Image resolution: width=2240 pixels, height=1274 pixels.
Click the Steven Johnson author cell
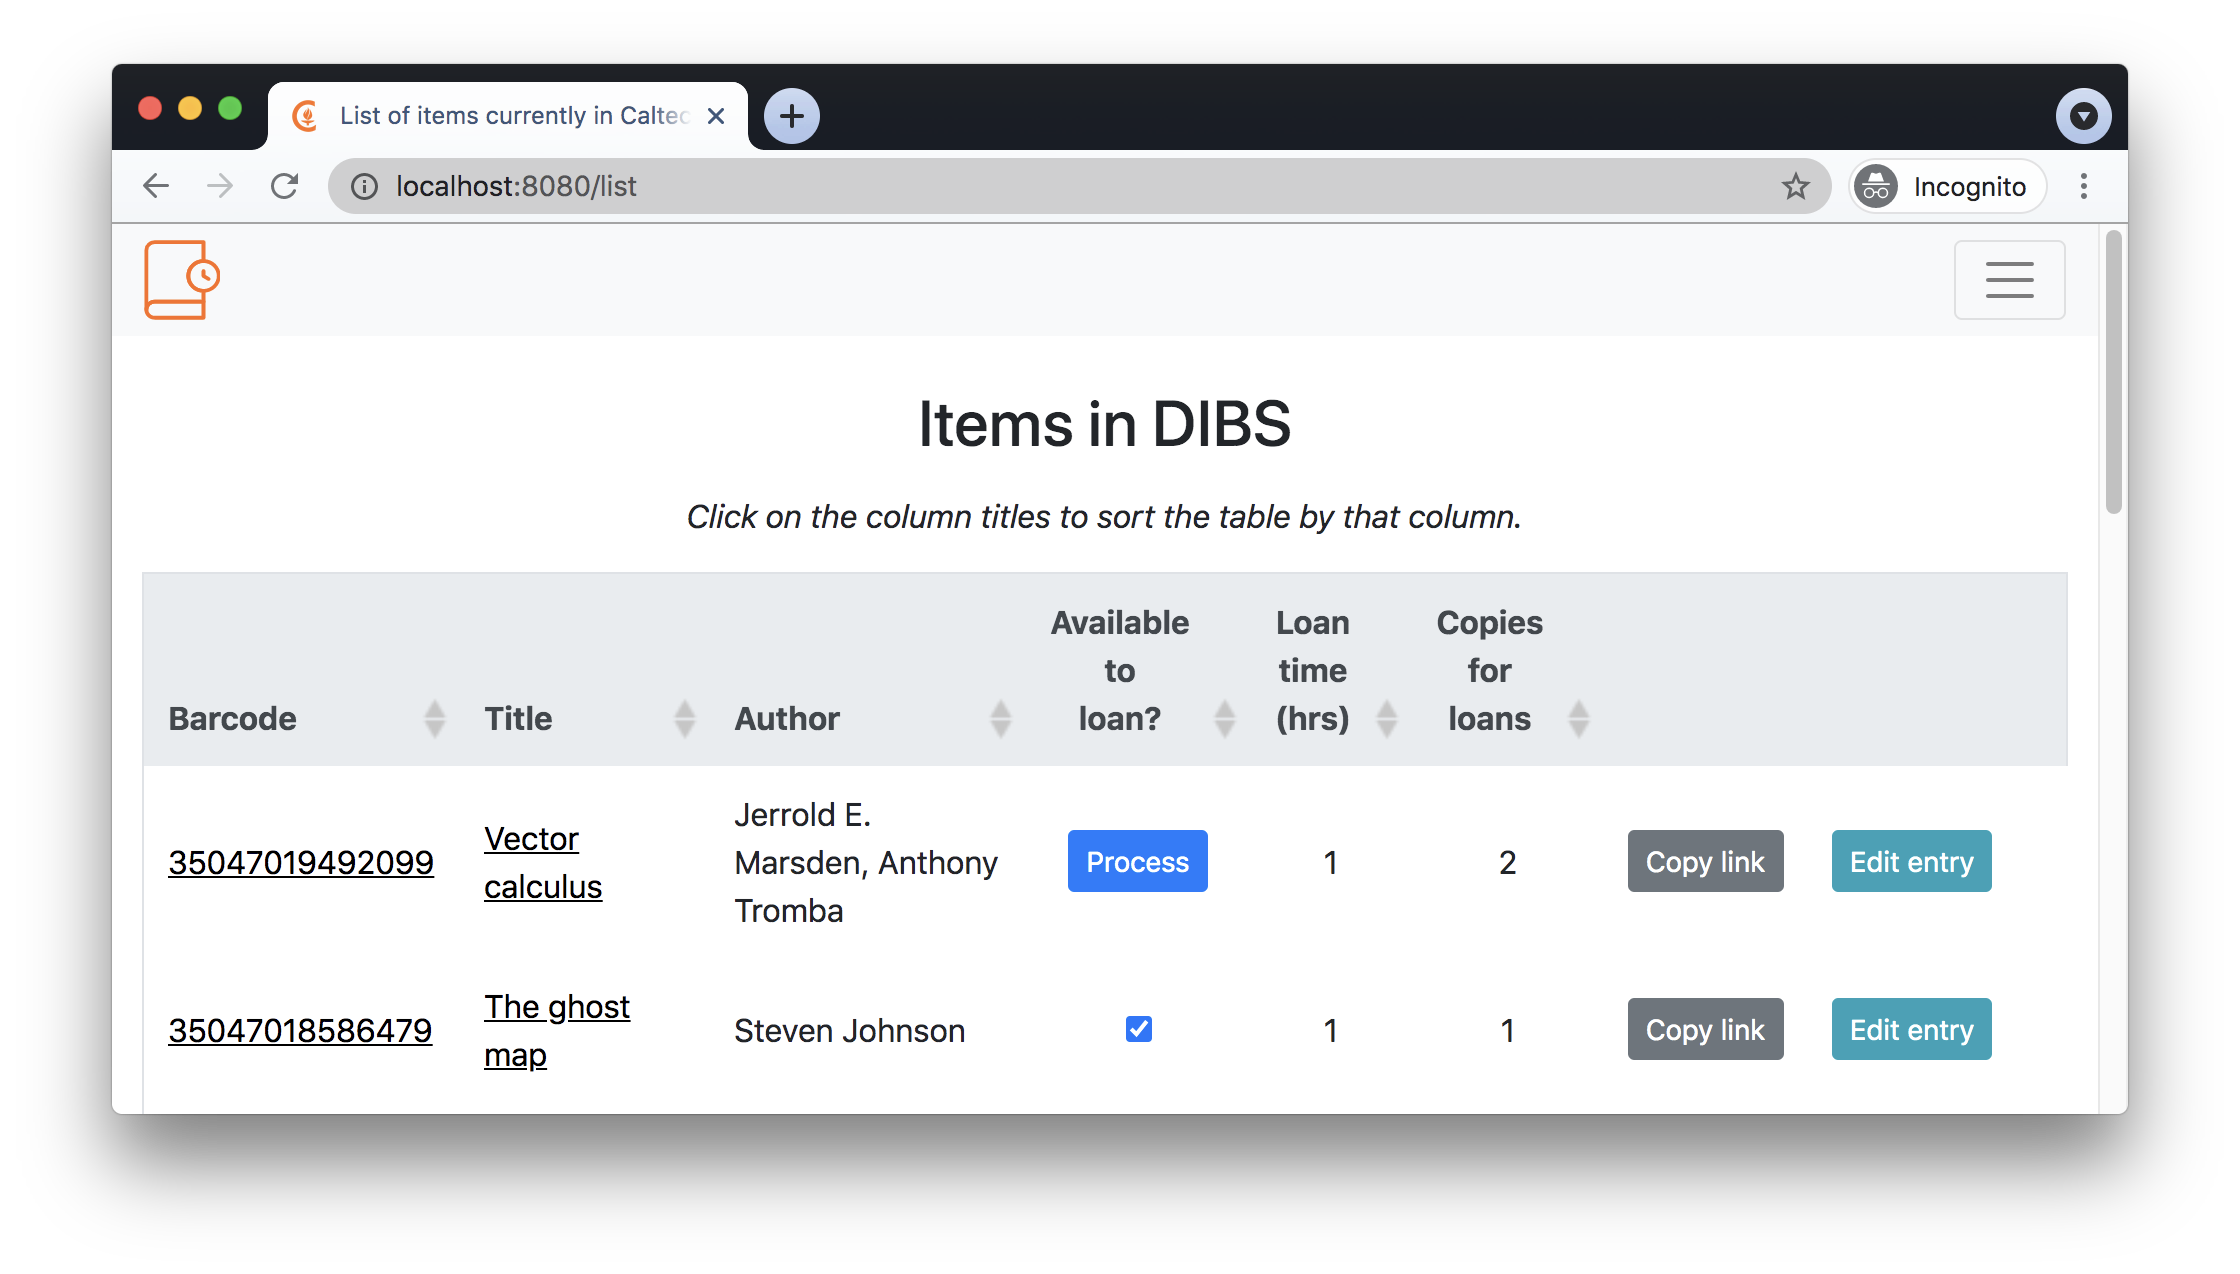(x=849, y=1030)
